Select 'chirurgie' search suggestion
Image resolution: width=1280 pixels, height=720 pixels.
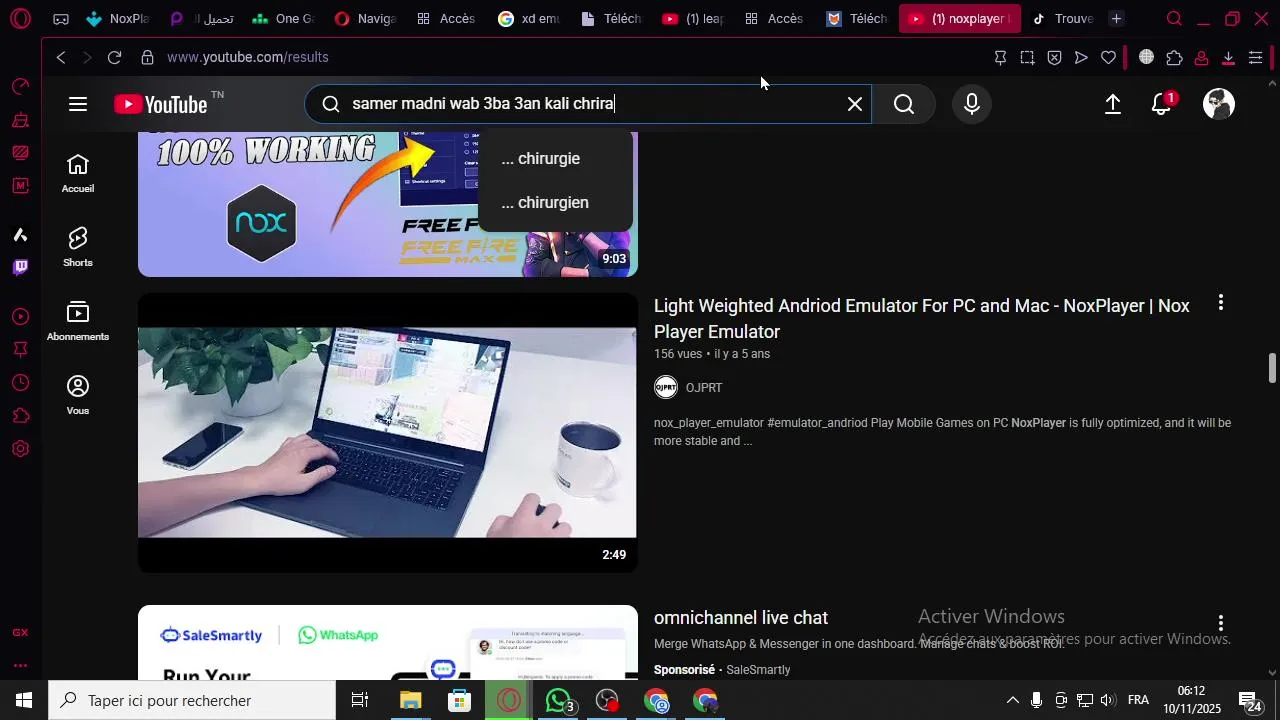point(555,159)
